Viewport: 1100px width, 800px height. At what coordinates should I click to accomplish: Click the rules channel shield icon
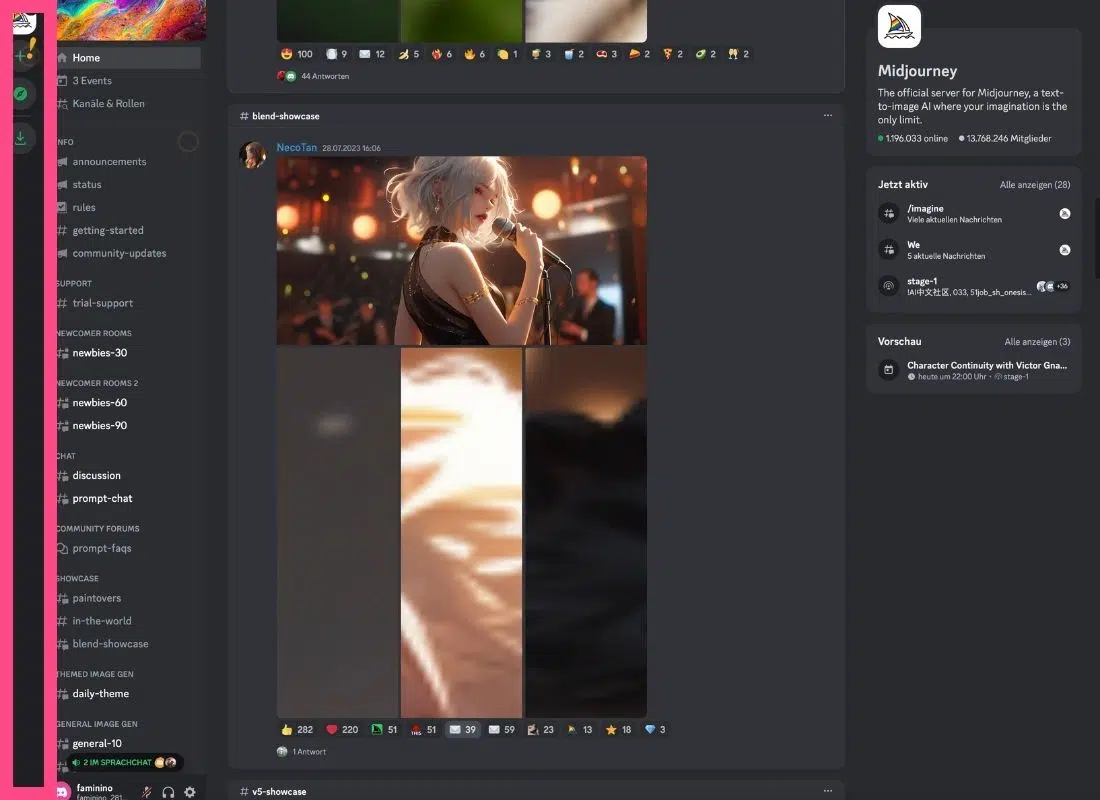click(61, 207)
